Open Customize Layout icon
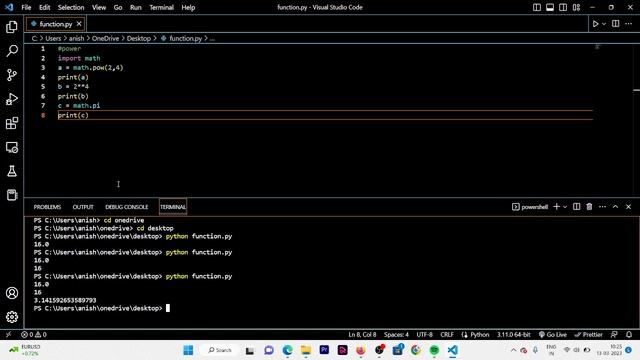640x360 pixels. [576, 7]
